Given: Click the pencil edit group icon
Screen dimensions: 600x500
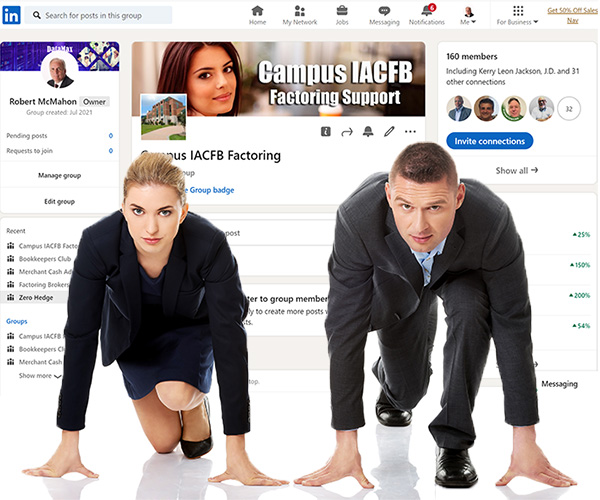Looking at the screenshot, I should pyautogui.click(x=389, y=132).
